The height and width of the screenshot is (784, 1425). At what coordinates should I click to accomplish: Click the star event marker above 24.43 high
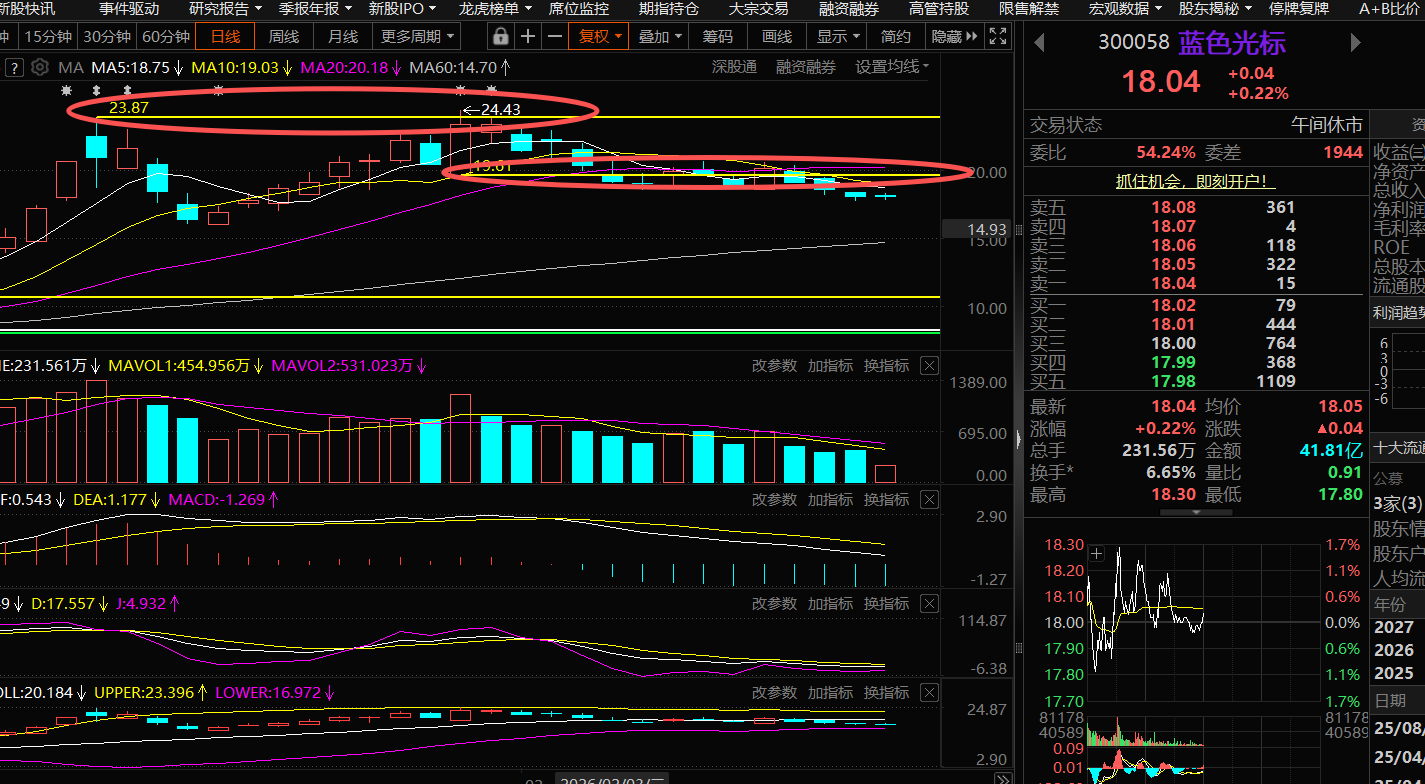461,91
